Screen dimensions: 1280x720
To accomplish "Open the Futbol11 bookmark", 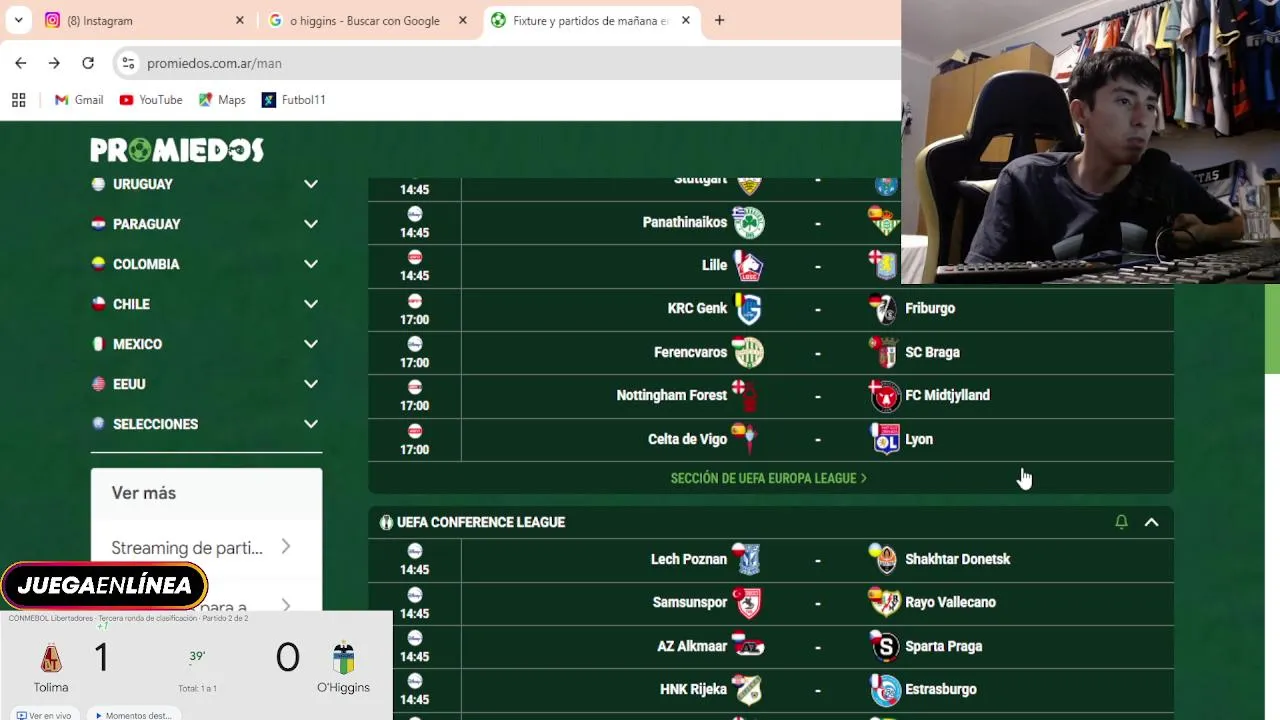I will pos(293,100).
